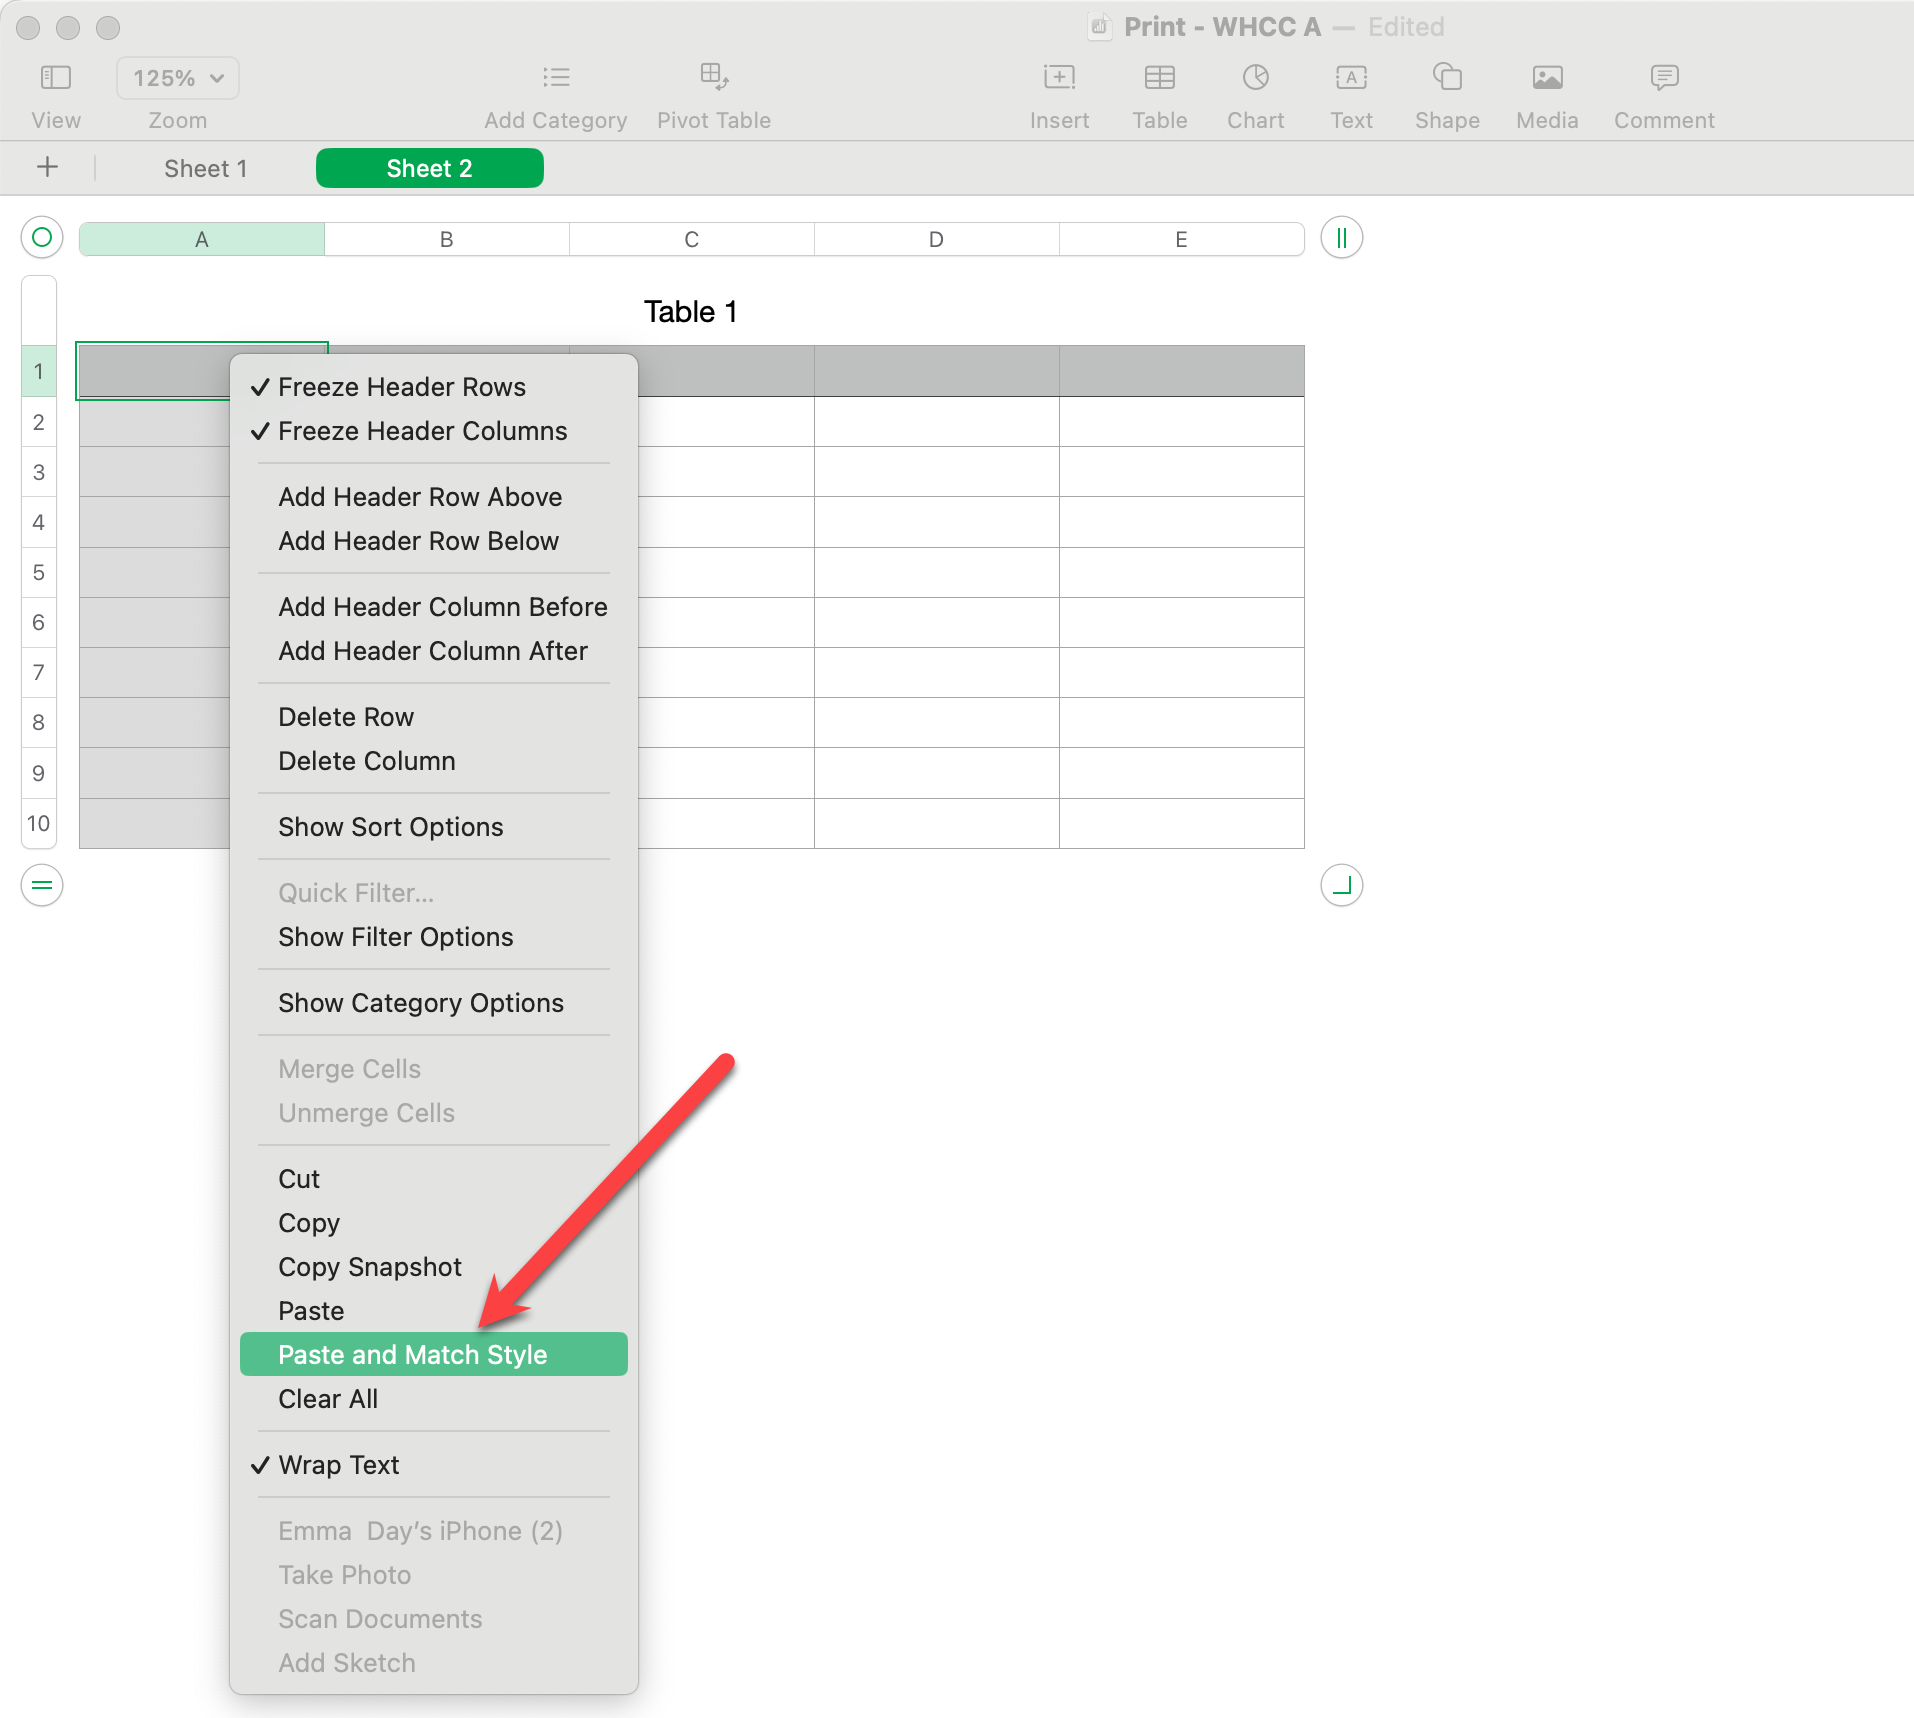Toggle Freeze Header Columns off
The height and width of the screenshot is (1718, 1914).
click(422, 431)
